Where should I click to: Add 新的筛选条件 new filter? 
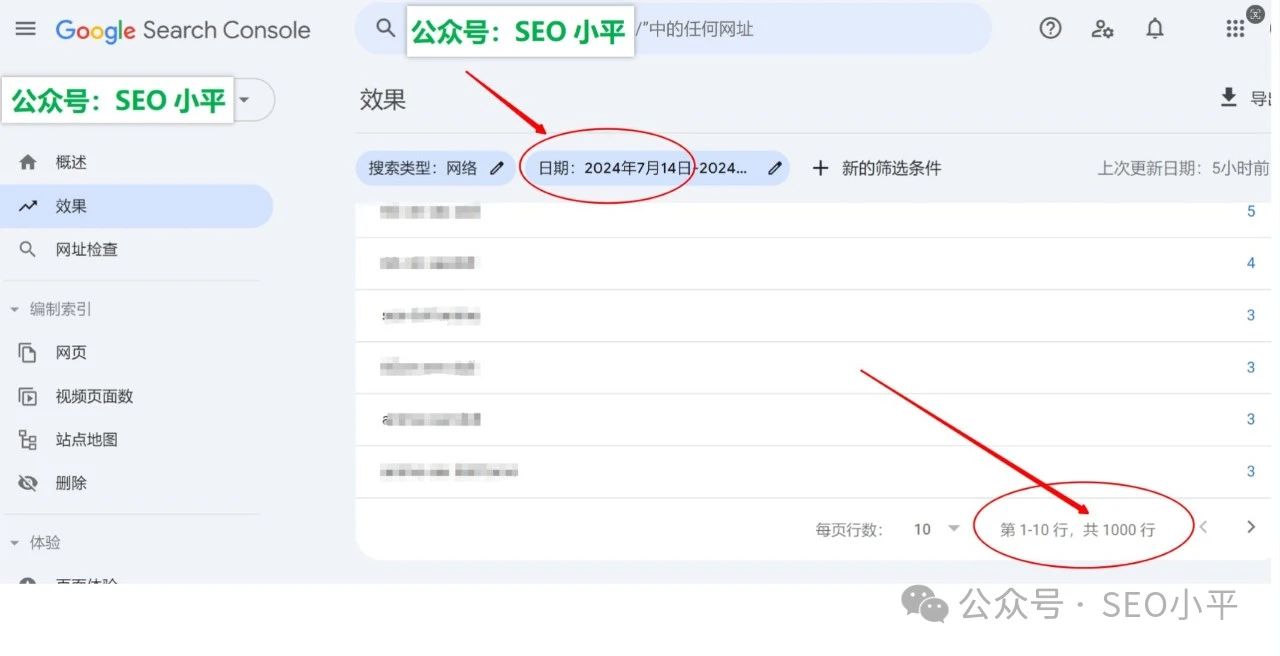[876, 168]
